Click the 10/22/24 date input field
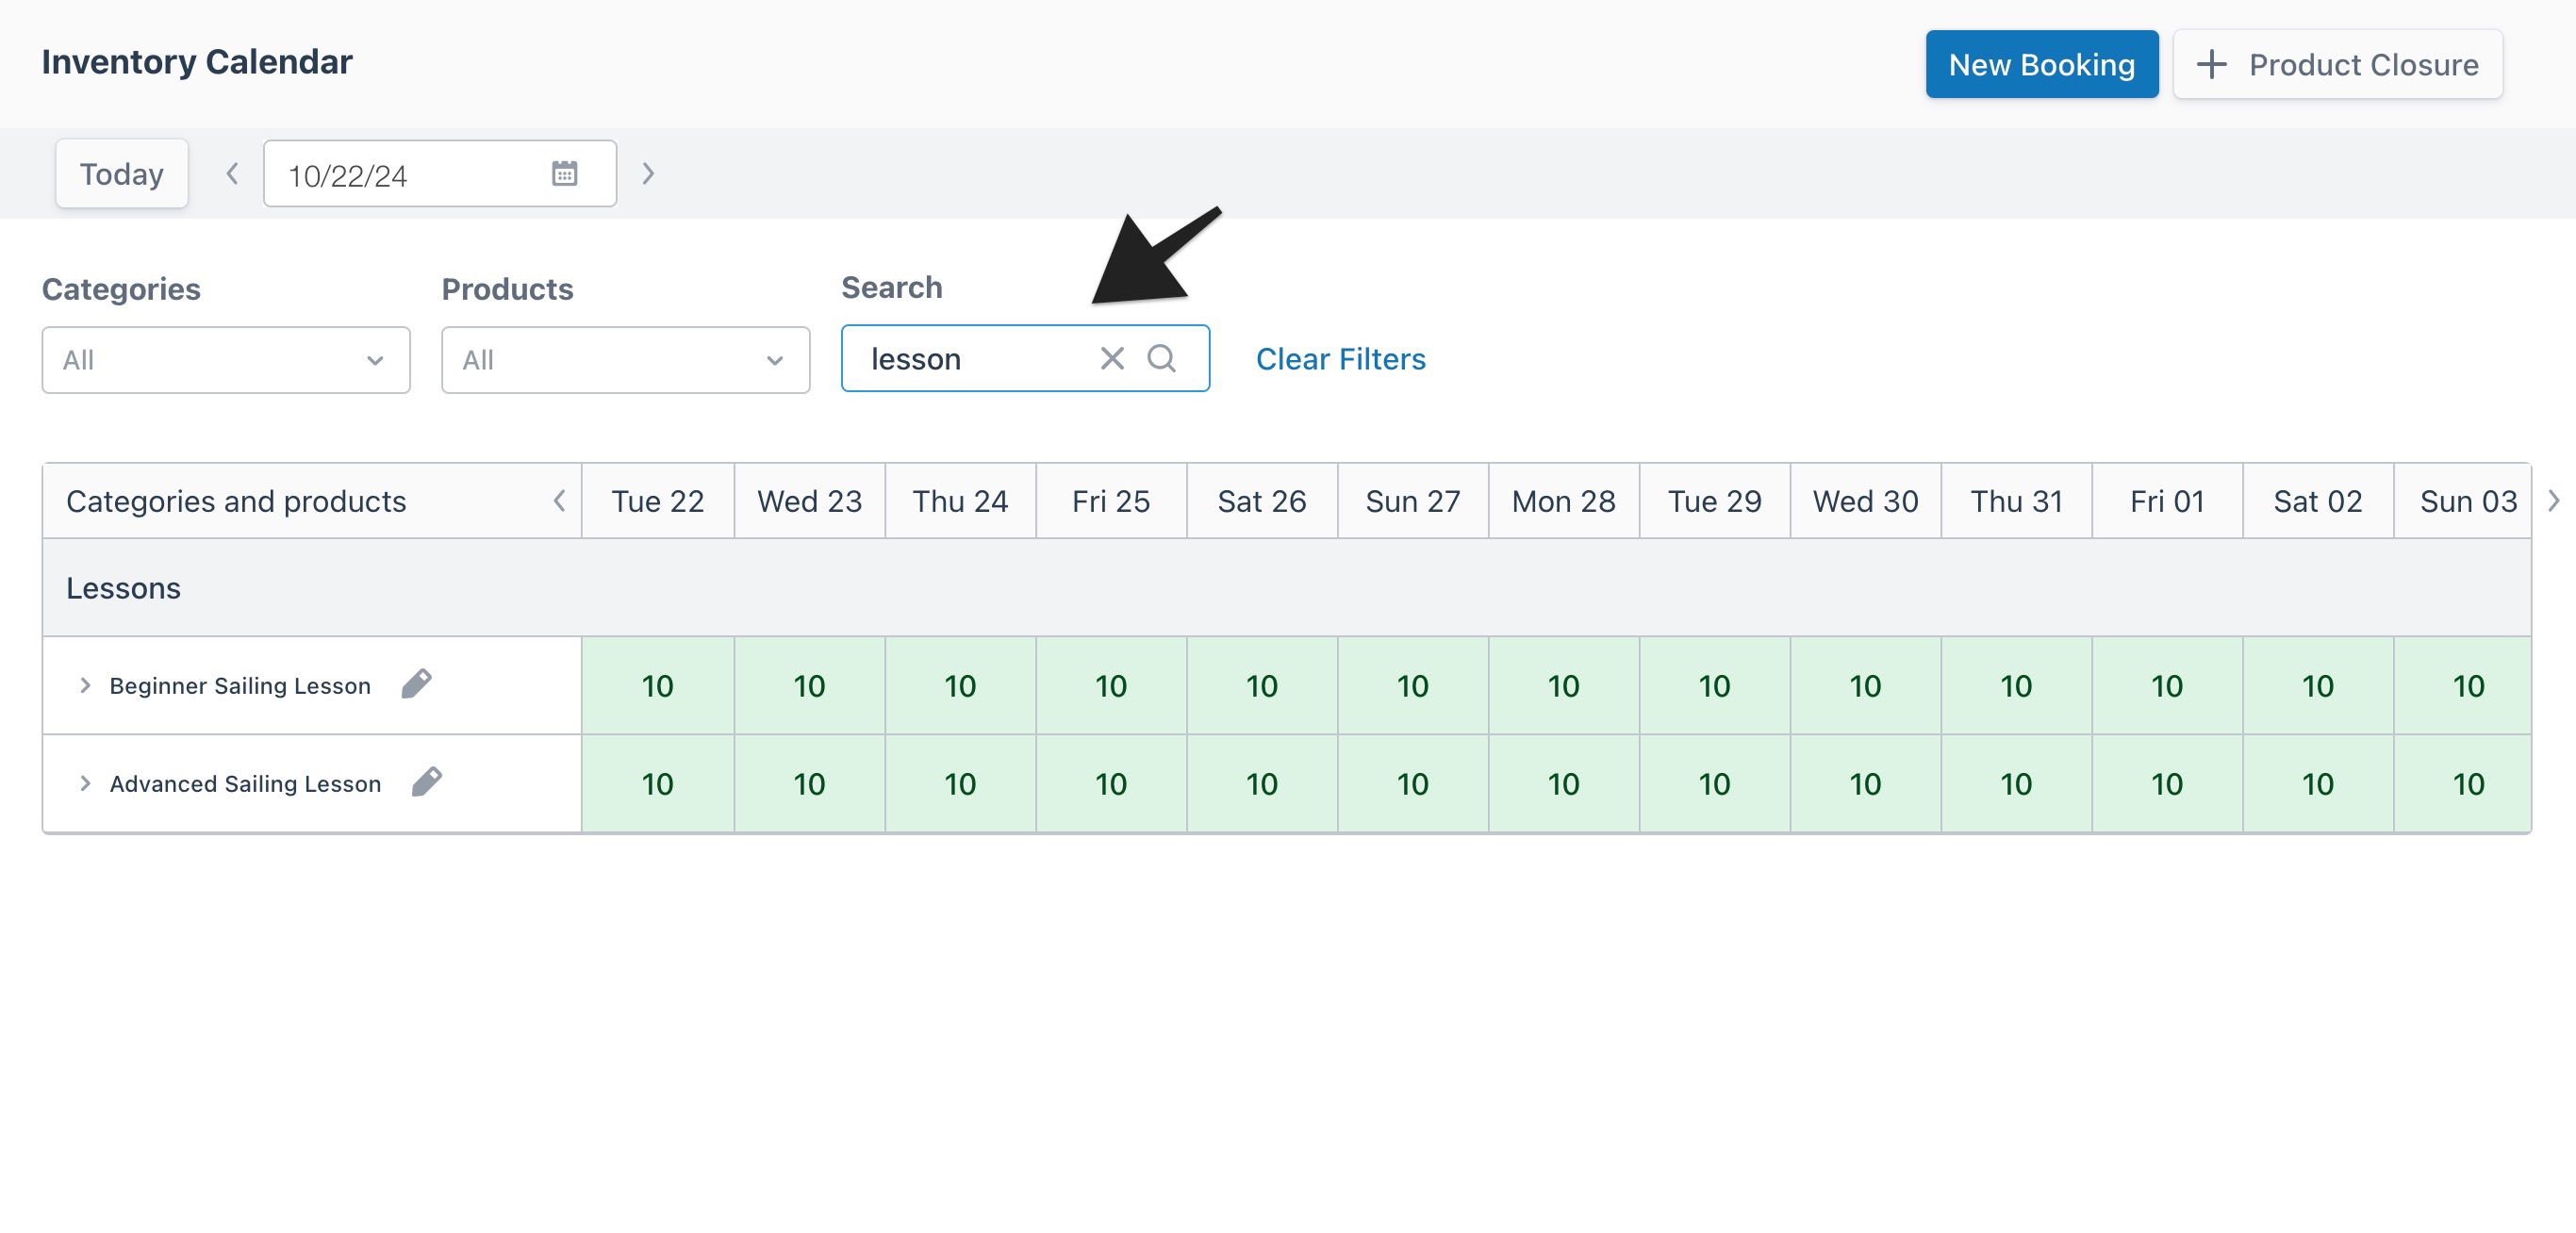 [440, 174]
